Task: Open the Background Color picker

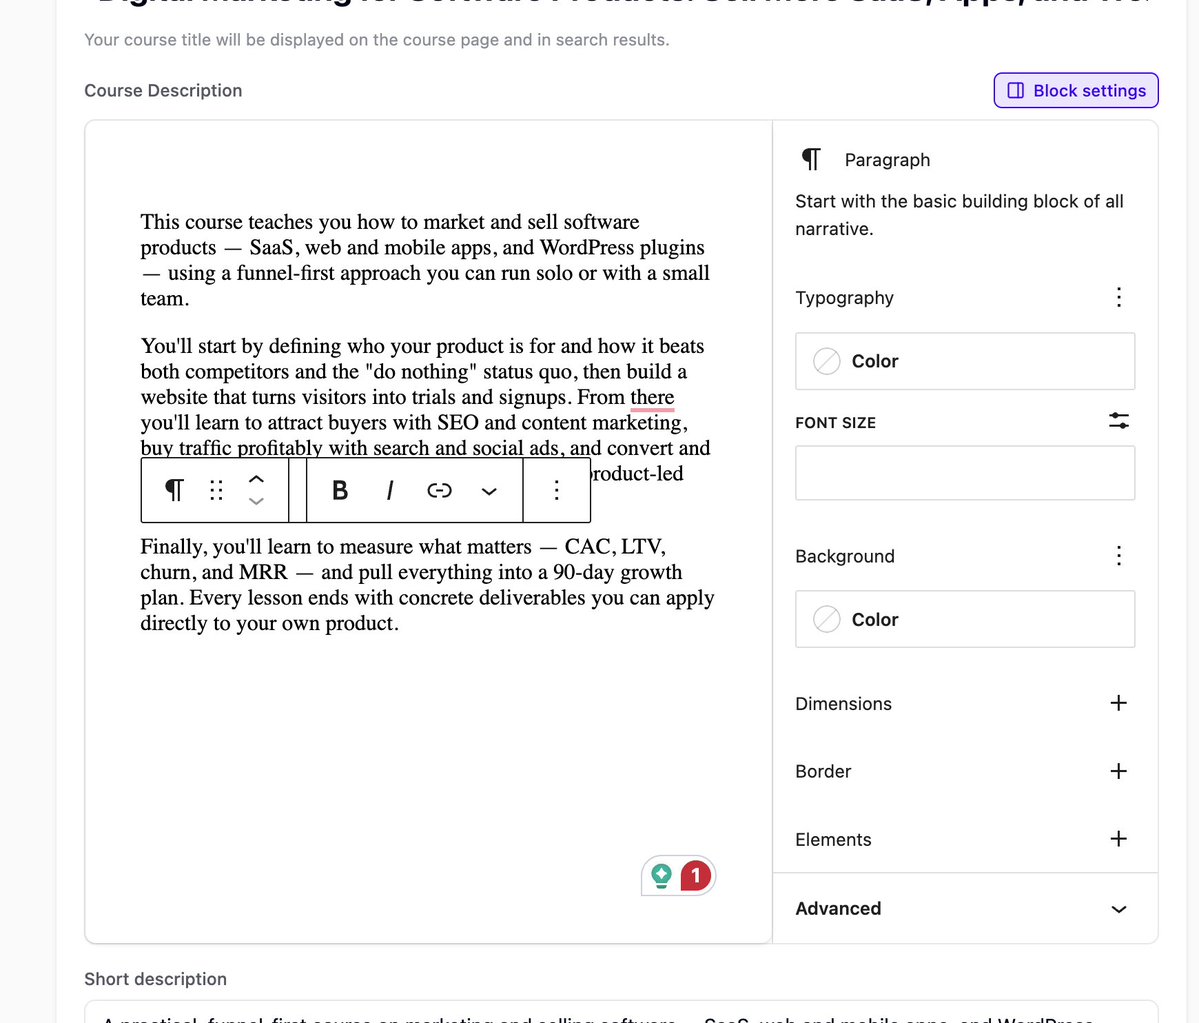Action: point(965,619)
